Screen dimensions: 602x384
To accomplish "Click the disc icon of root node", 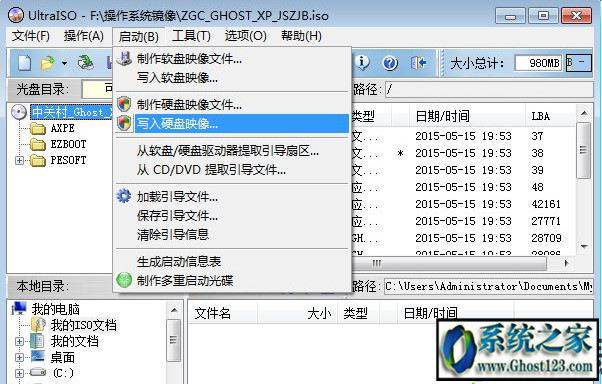I will coord(19,113).
